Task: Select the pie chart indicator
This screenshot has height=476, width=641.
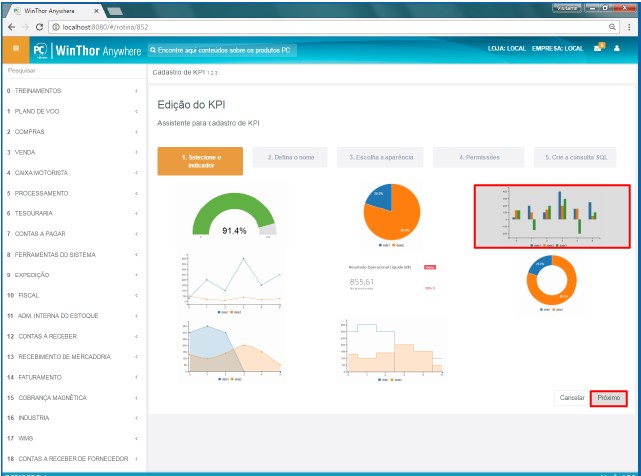Action: point(392,216)
